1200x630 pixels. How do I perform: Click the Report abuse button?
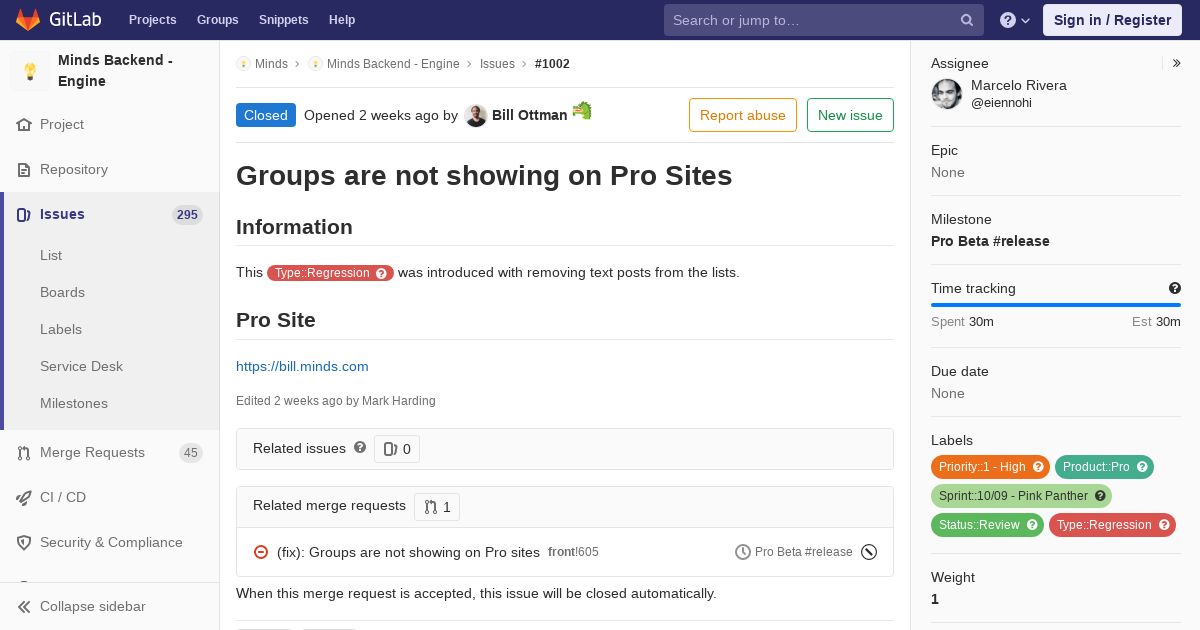point(743,116)
